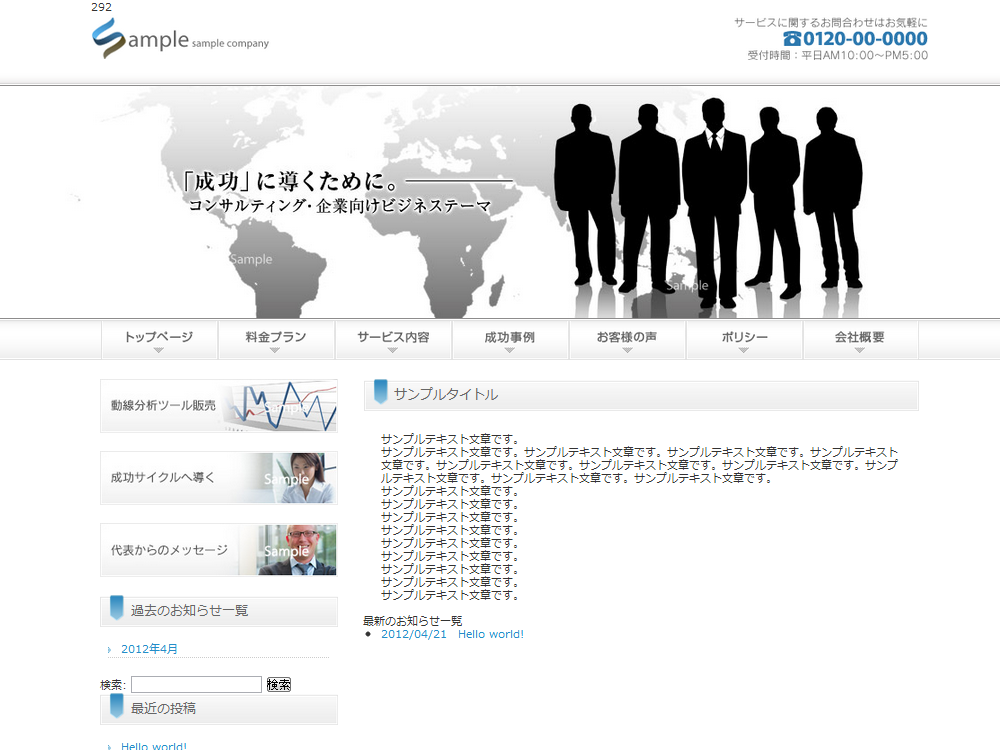This screenshot has width=1000, height=750.
Task: Open the トップページ menu item
Action: [x=159, y=340]
